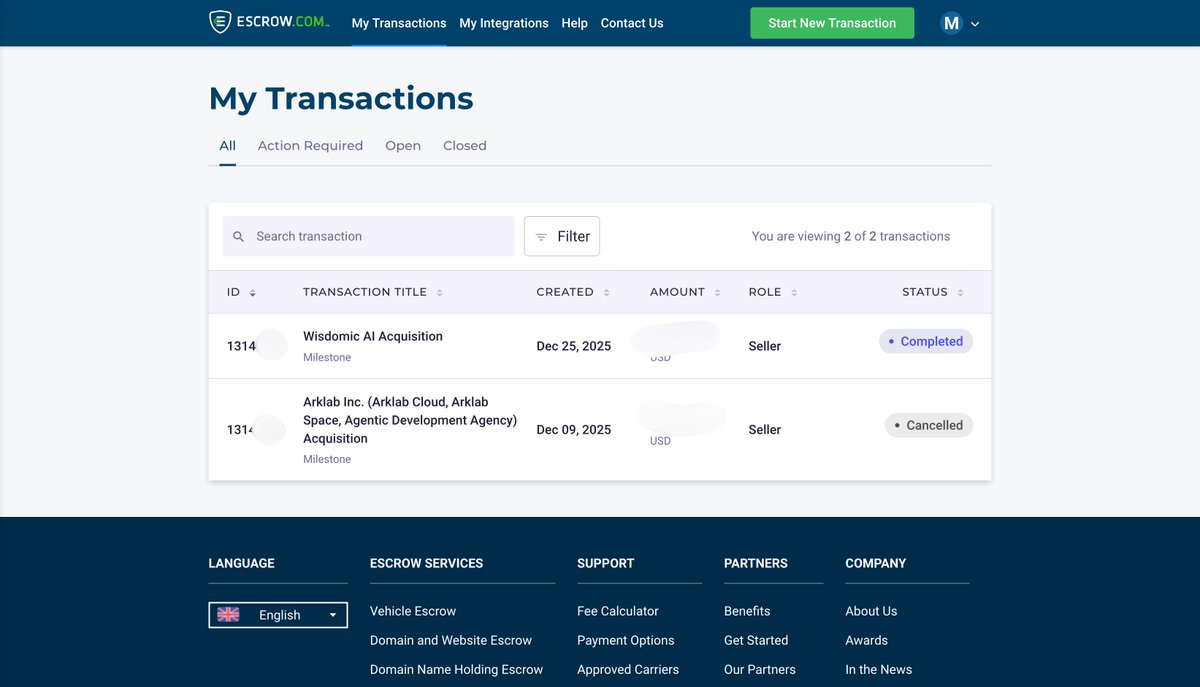Click the UK flag language icon
Image resolution: width=1200 pixels, height=687 pixels.
pyautogui.click(x=228, y=615)
